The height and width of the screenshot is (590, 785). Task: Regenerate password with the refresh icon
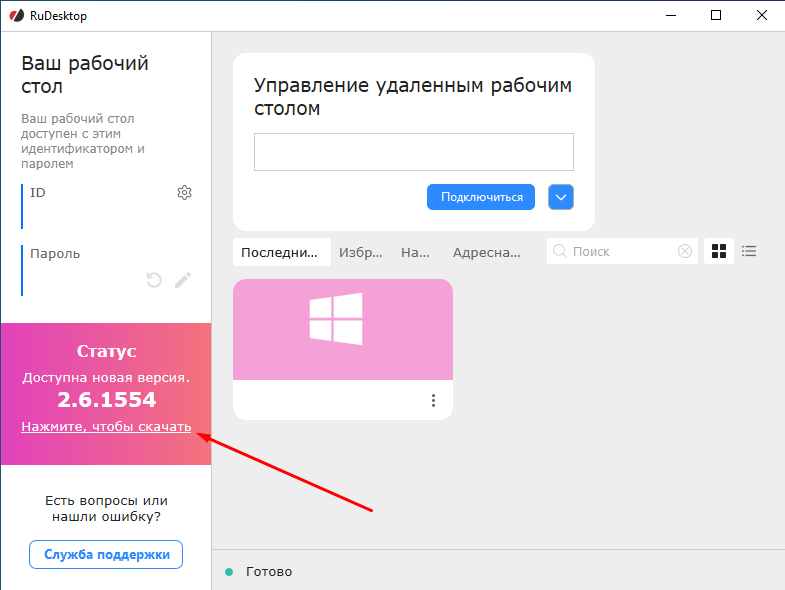(x=154, y=280)
